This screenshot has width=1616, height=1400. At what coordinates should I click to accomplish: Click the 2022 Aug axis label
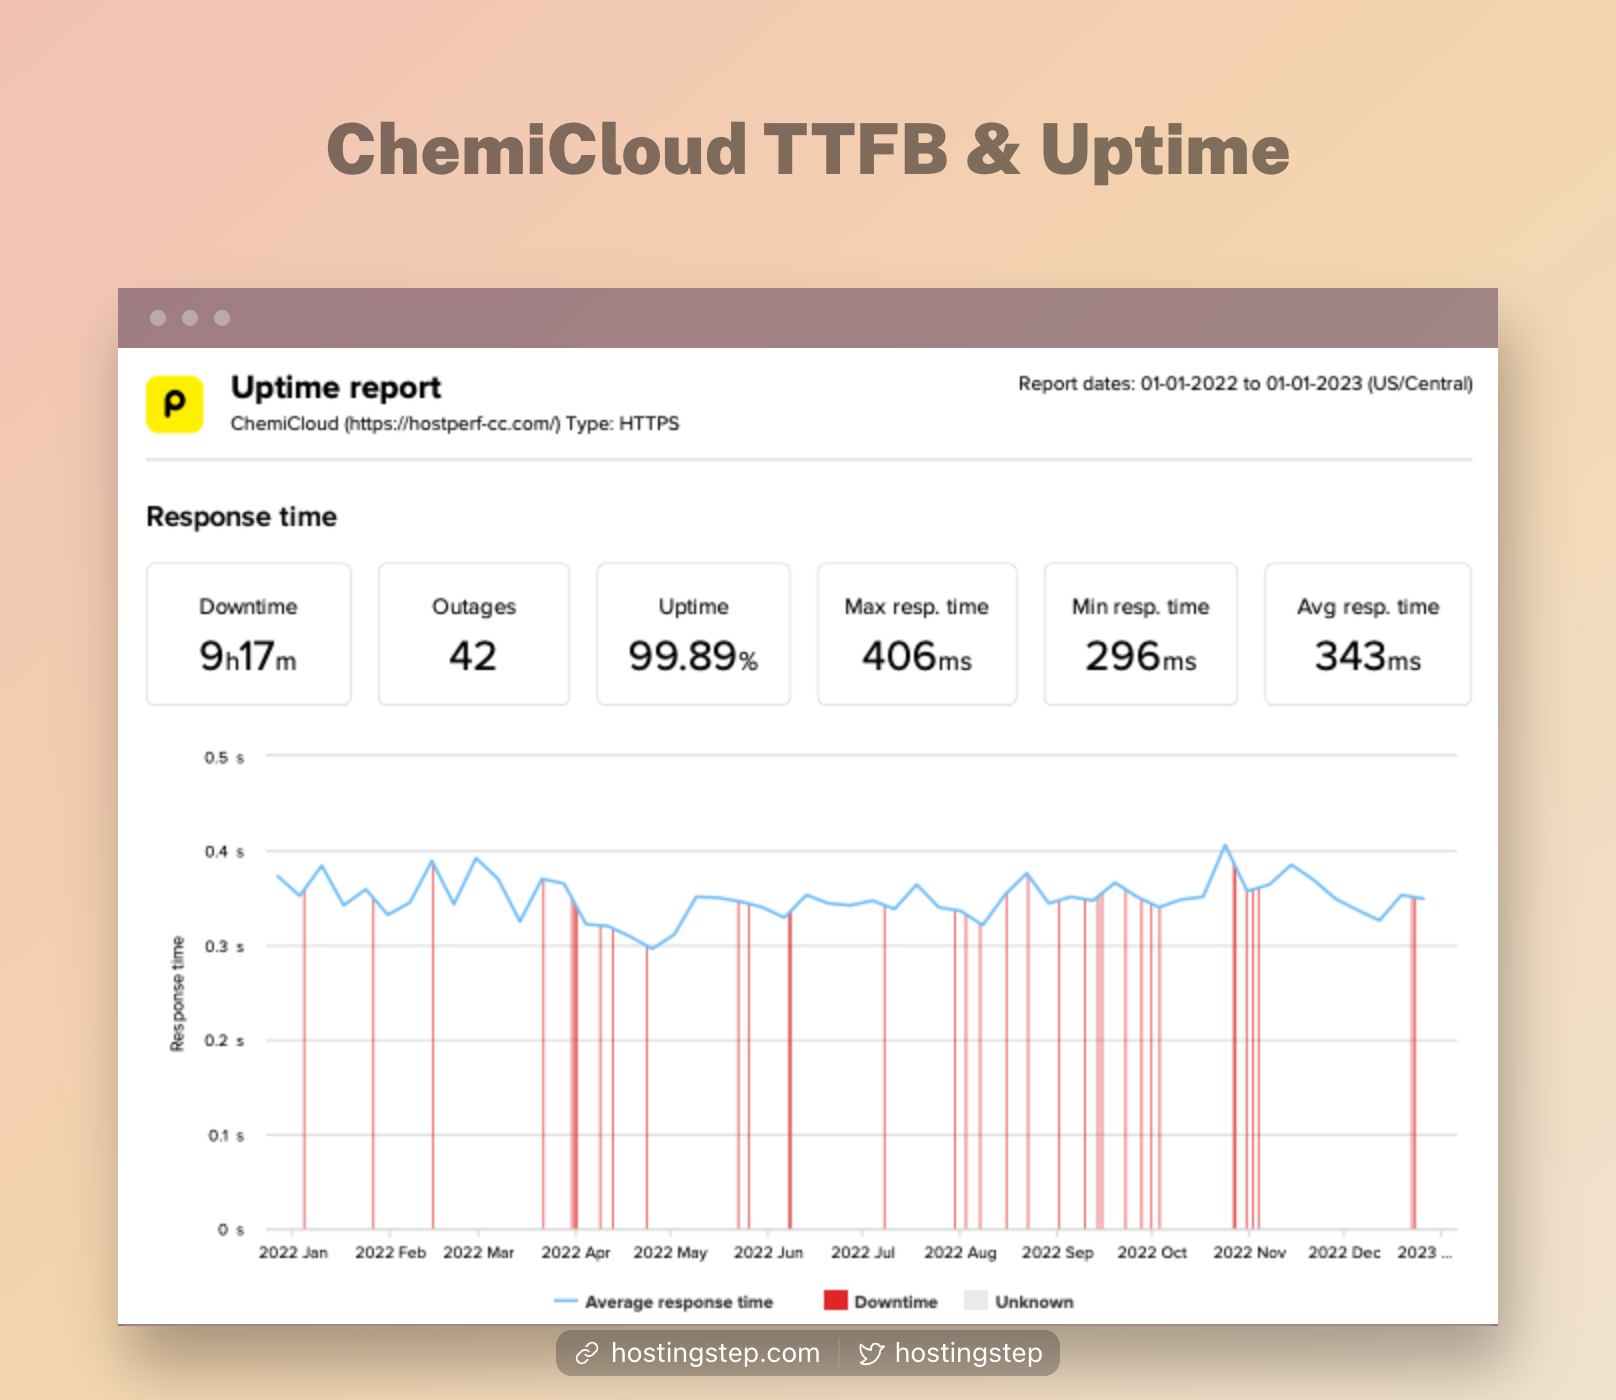960,1252
